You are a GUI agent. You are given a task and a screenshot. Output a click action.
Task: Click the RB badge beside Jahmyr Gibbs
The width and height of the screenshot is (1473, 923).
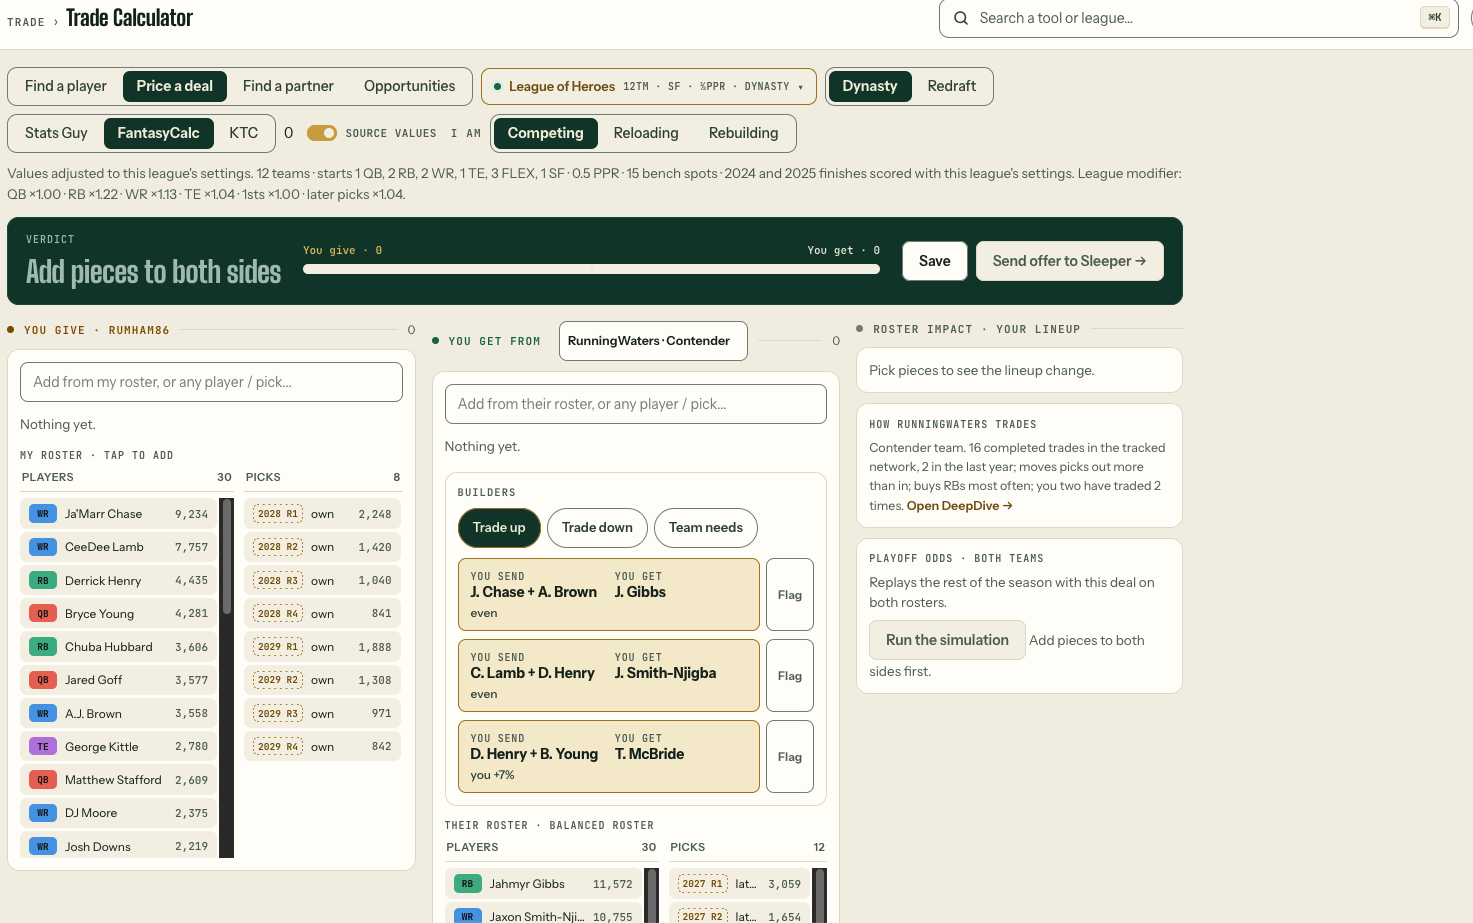click(x=467, y=884)
